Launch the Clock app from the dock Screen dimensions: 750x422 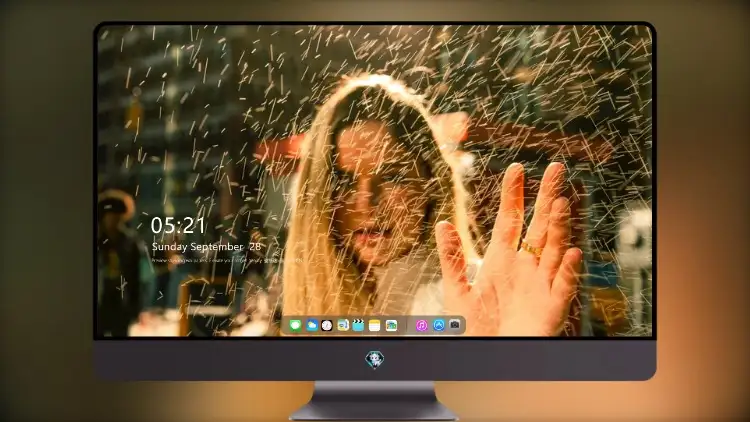click(327, 325)
